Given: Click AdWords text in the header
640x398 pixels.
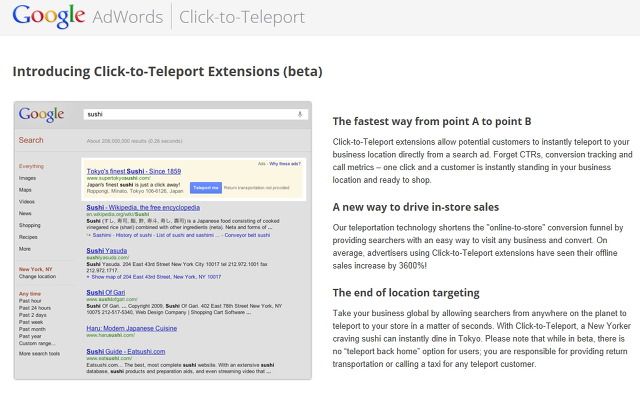Looking at the screenshot, I should tap(128, 17).
